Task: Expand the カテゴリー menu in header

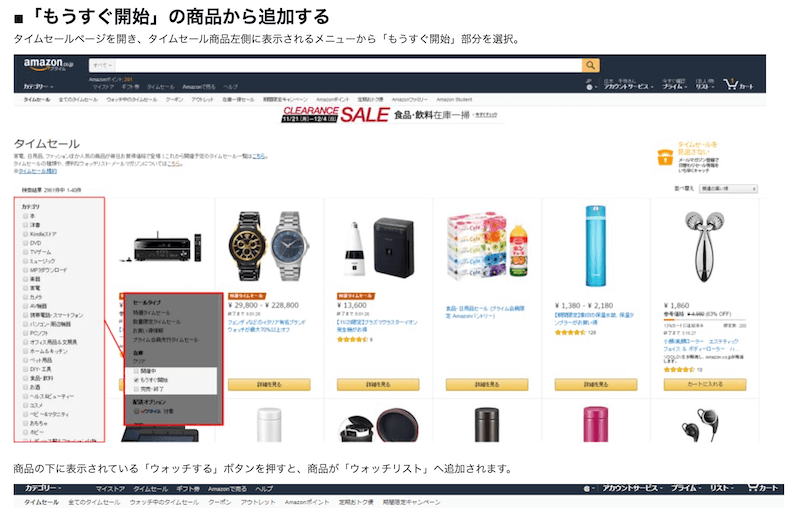Action: click(x=38, y=87)
